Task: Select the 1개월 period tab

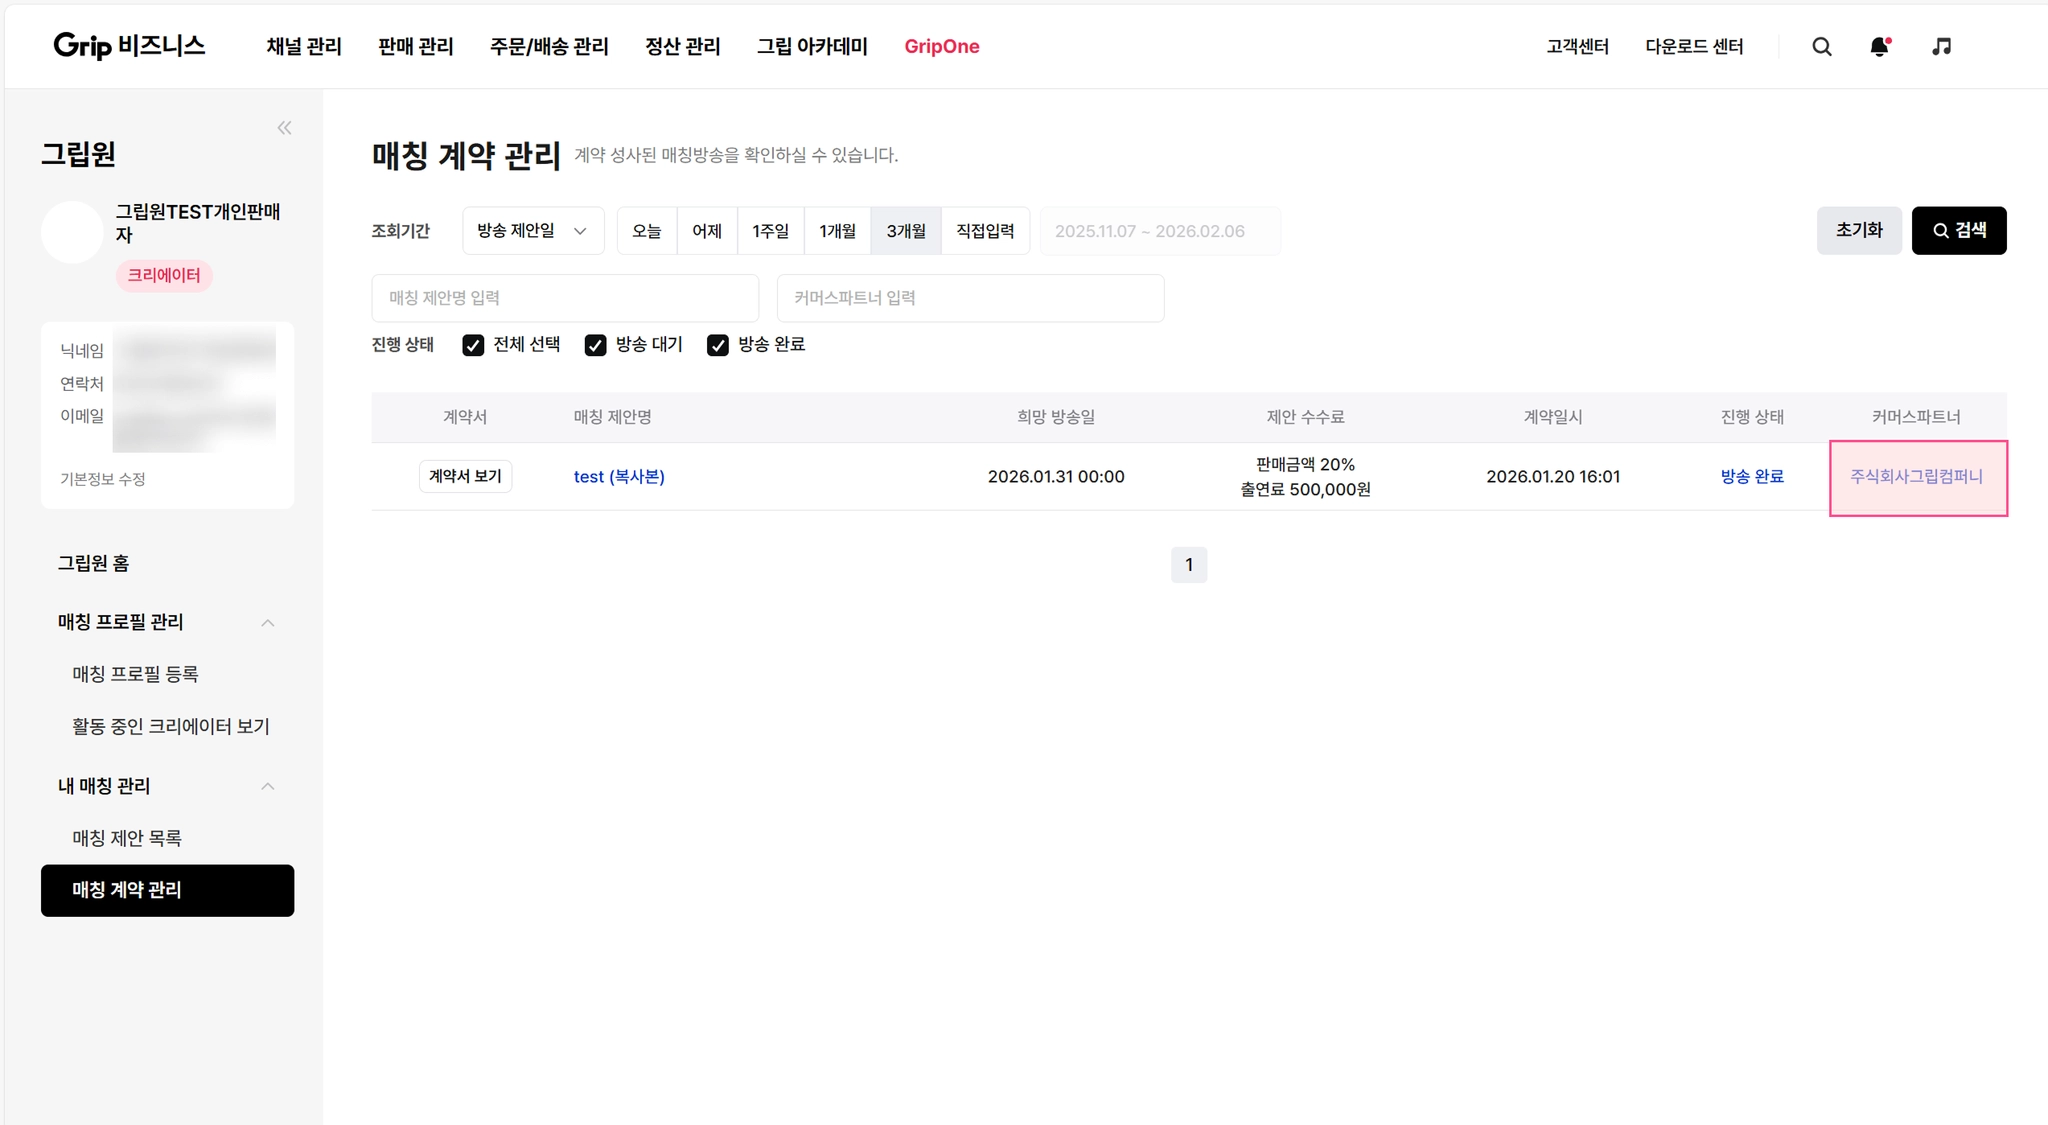Action: click(837, 231)
